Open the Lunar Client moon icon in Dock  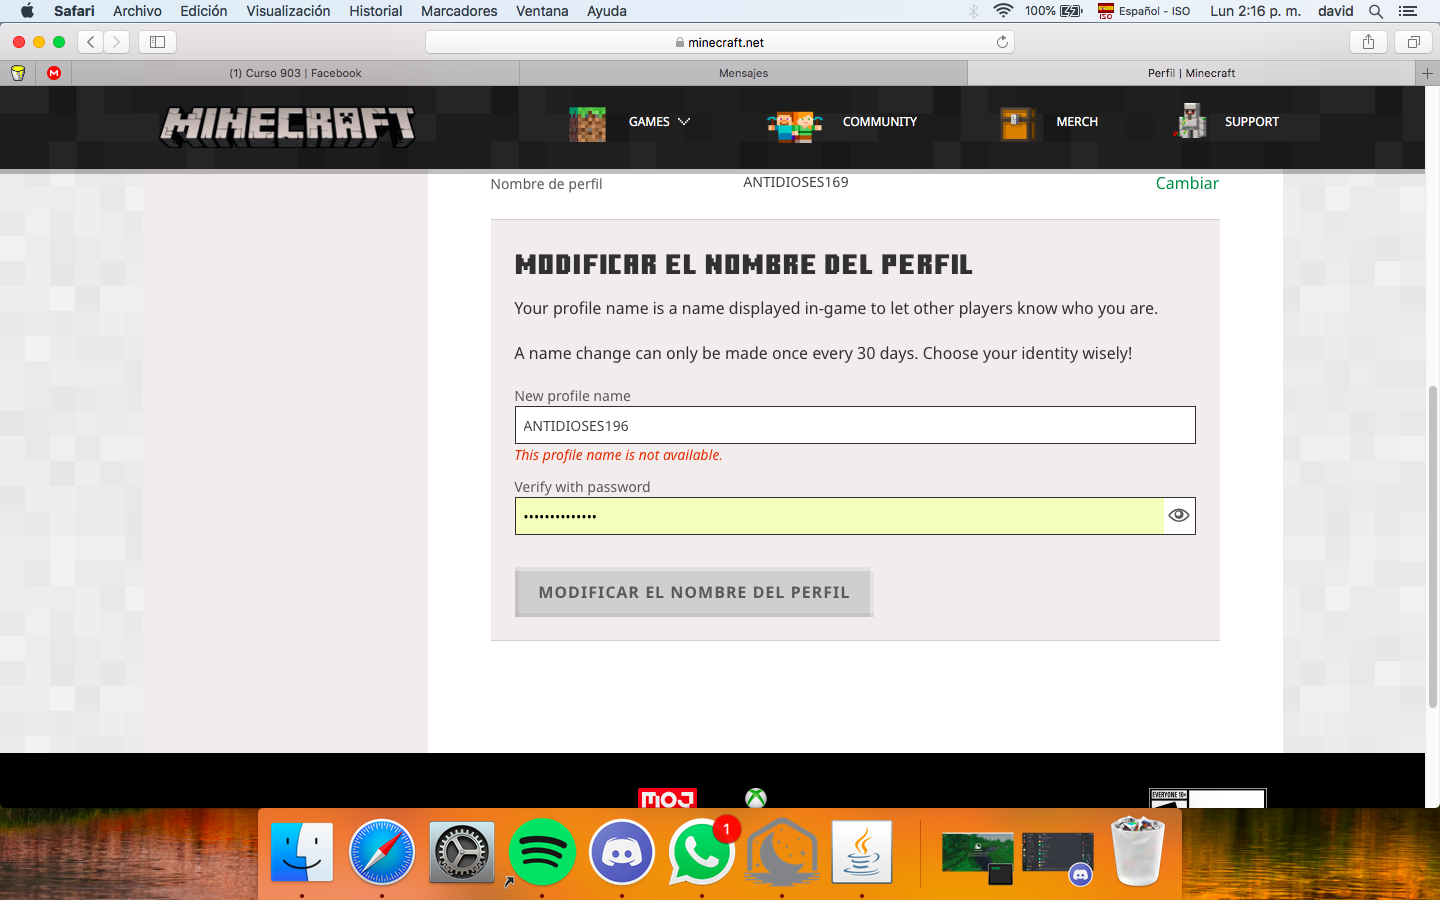click(782, 853)
